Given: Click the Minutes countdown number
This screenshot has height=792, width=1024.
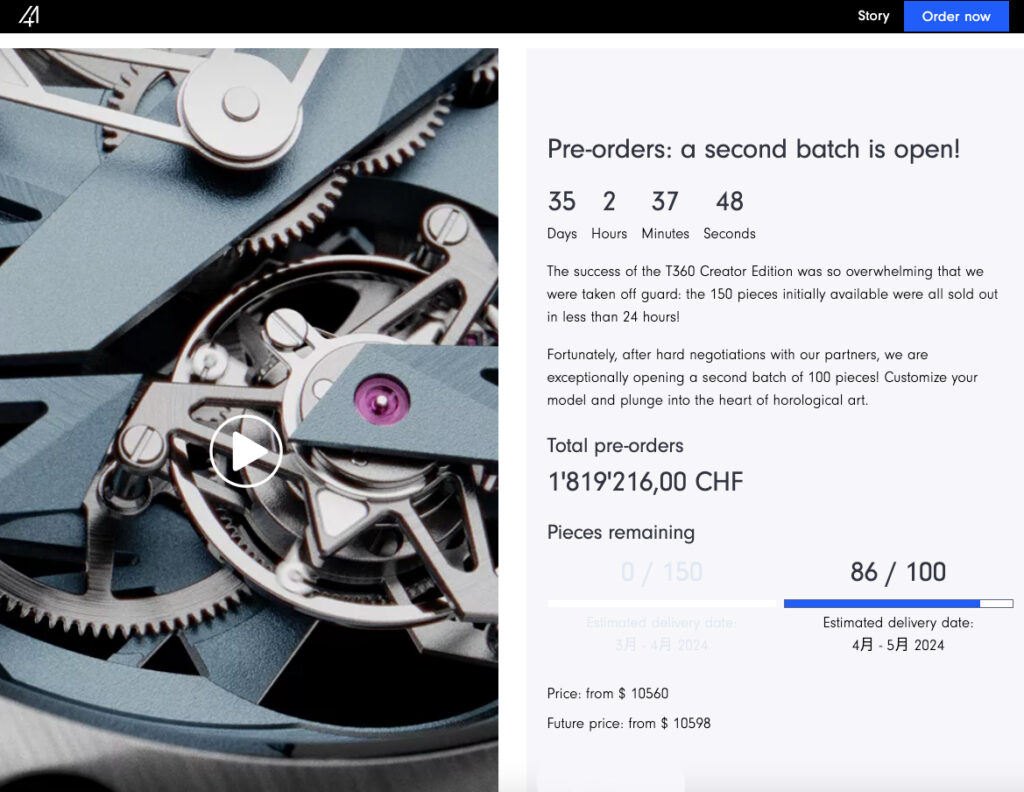Looking at the screenshot, I should point(665,201).
